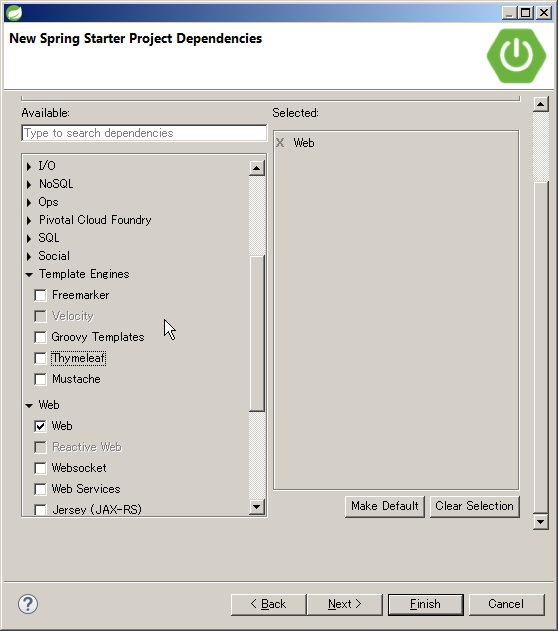This screenshot has height=631, width=558.
Task: Enable the Freemarker checkbox
Action: coord(40,295)
